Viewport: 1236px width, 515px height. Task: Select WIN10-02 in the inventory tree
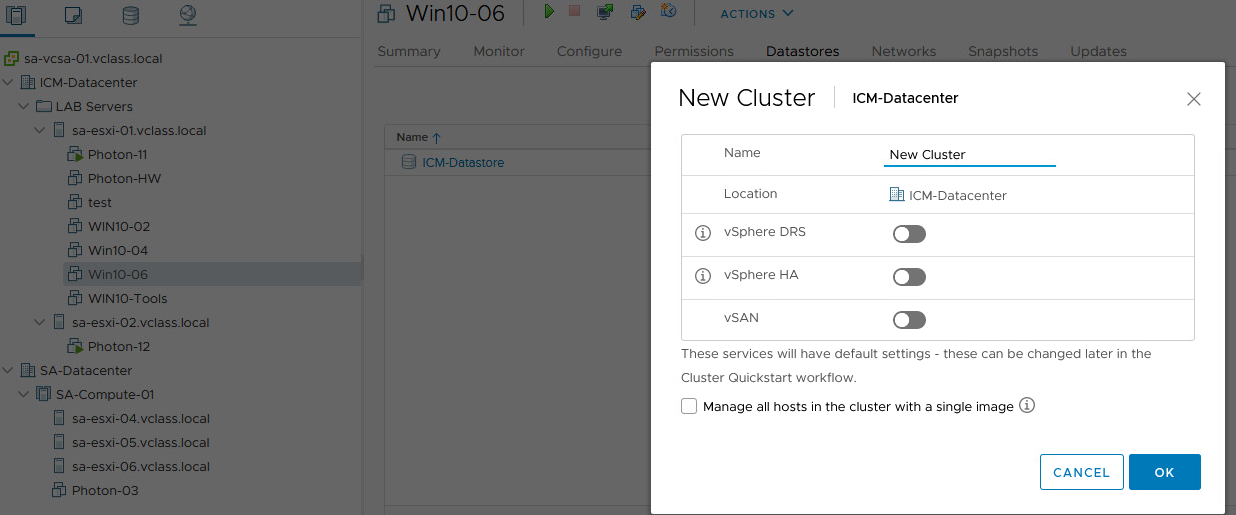coord(119,226)
